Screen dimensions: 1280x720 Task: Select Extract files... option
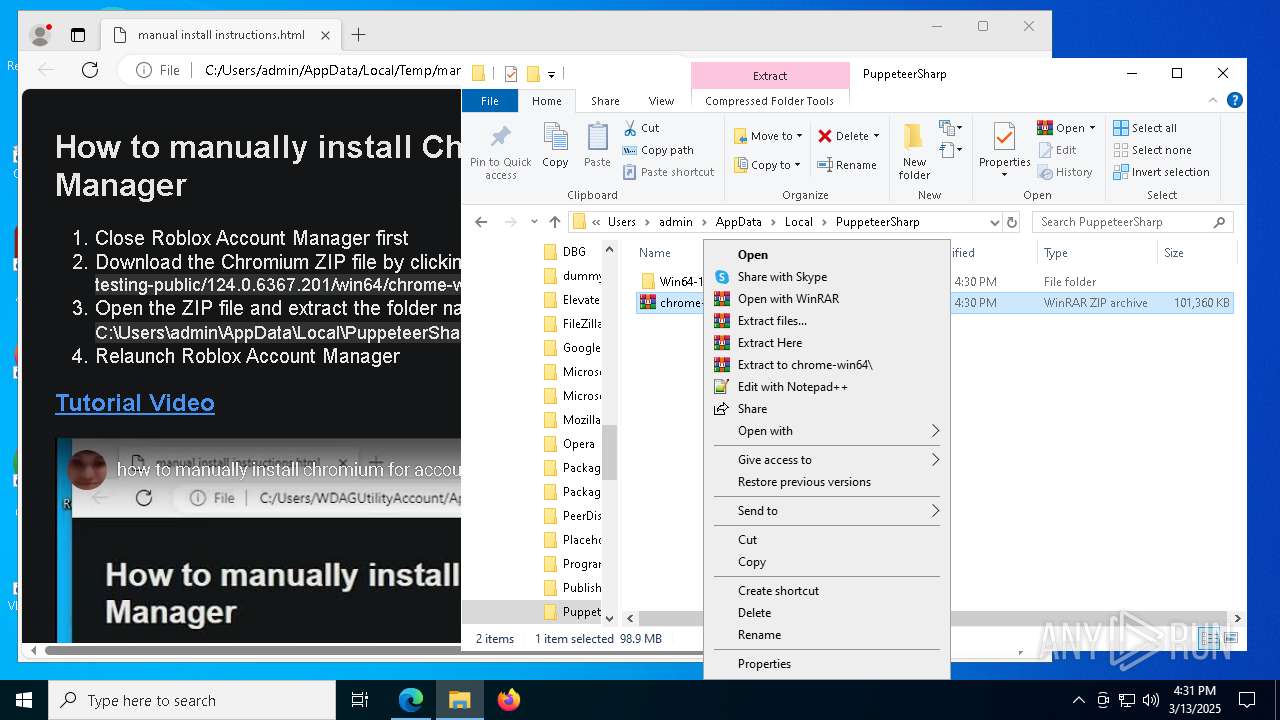pos(827,321)
